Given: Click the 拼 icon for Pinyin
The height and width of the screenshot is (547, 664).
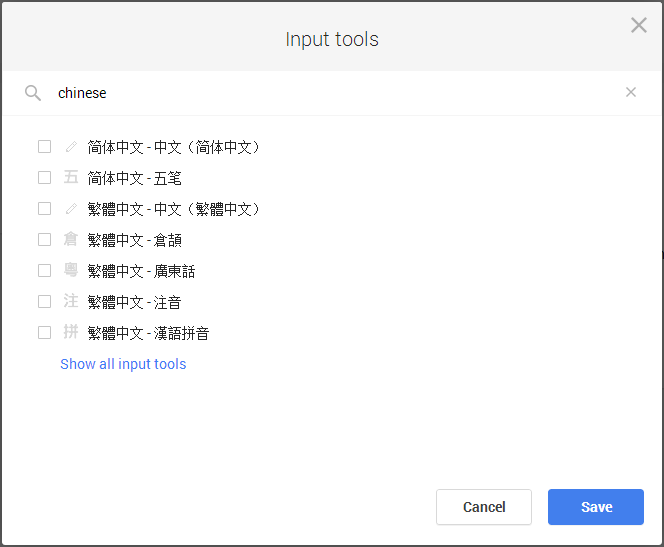Looking at the screenshot, I should point(71,332).
